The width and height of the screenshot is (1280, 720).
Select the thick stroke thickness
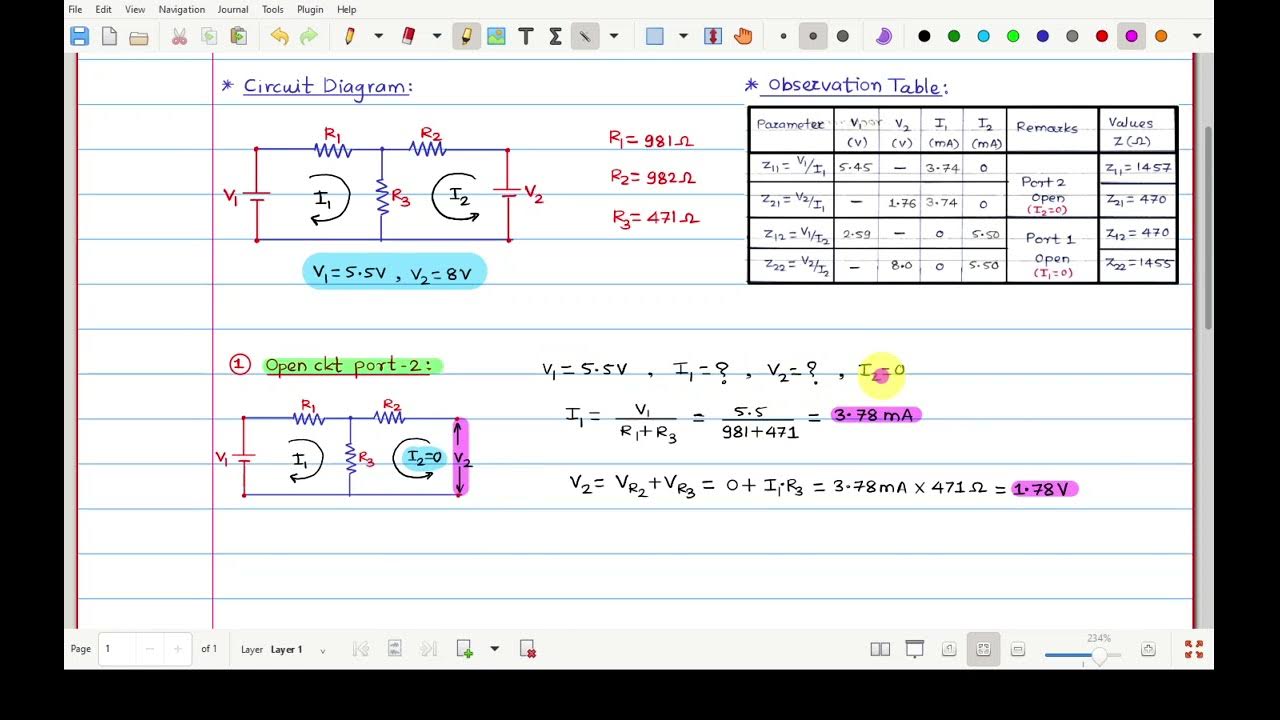click(x=843, y=37)
